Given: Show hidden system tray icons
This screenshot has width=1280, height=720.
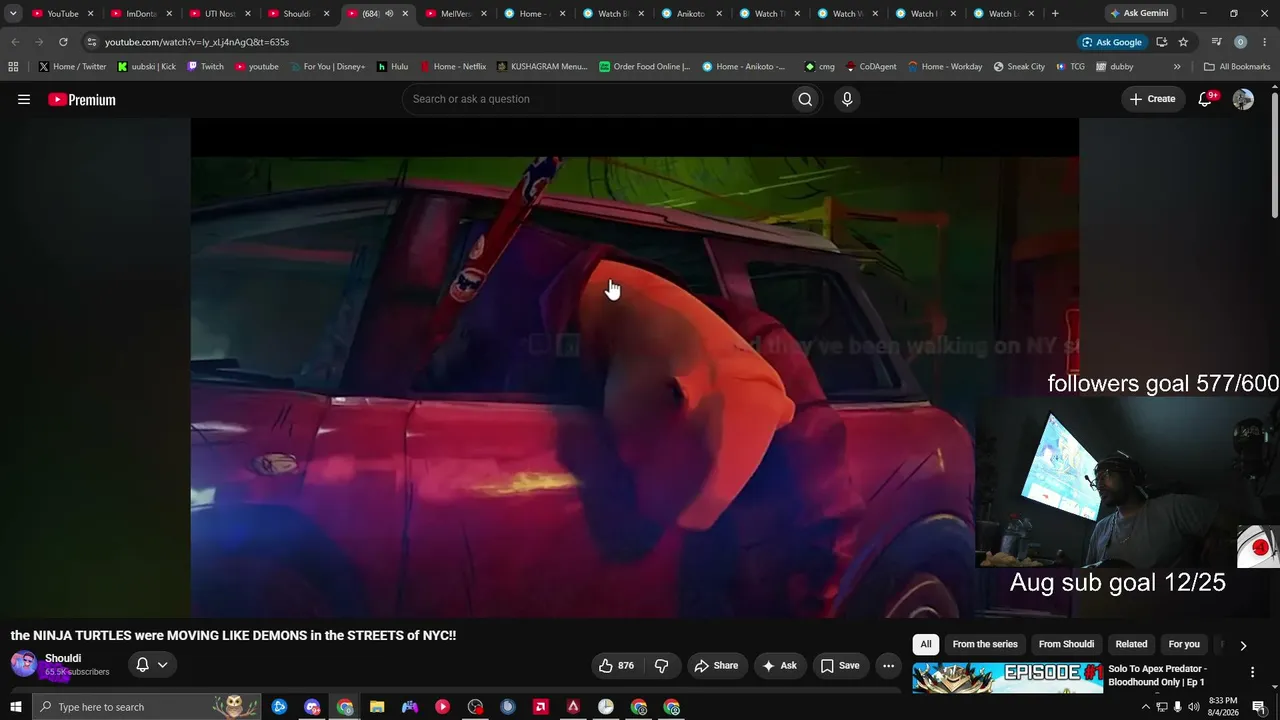Looking at the screenshot, I should (1145, 707).
